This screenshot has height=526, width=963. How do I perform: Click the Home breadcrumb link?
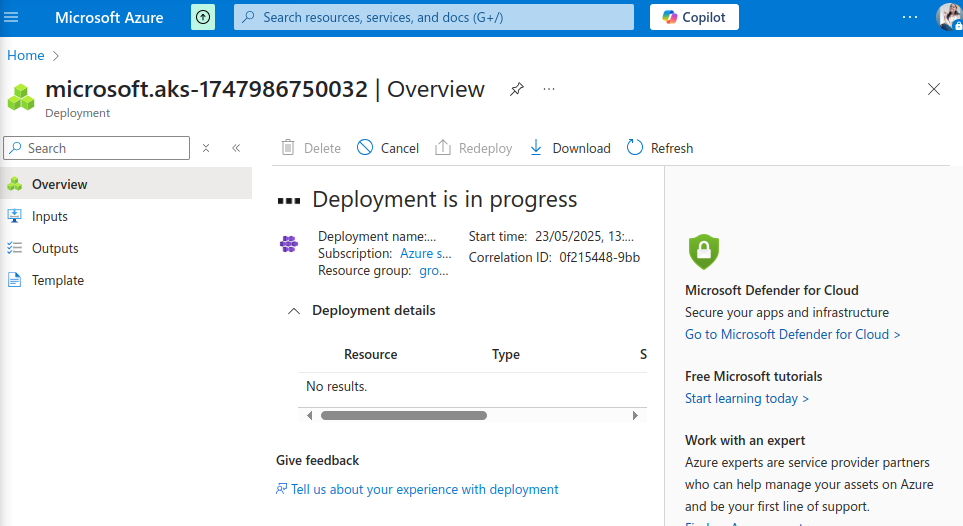pyautogui.click(x=26, y=55)
